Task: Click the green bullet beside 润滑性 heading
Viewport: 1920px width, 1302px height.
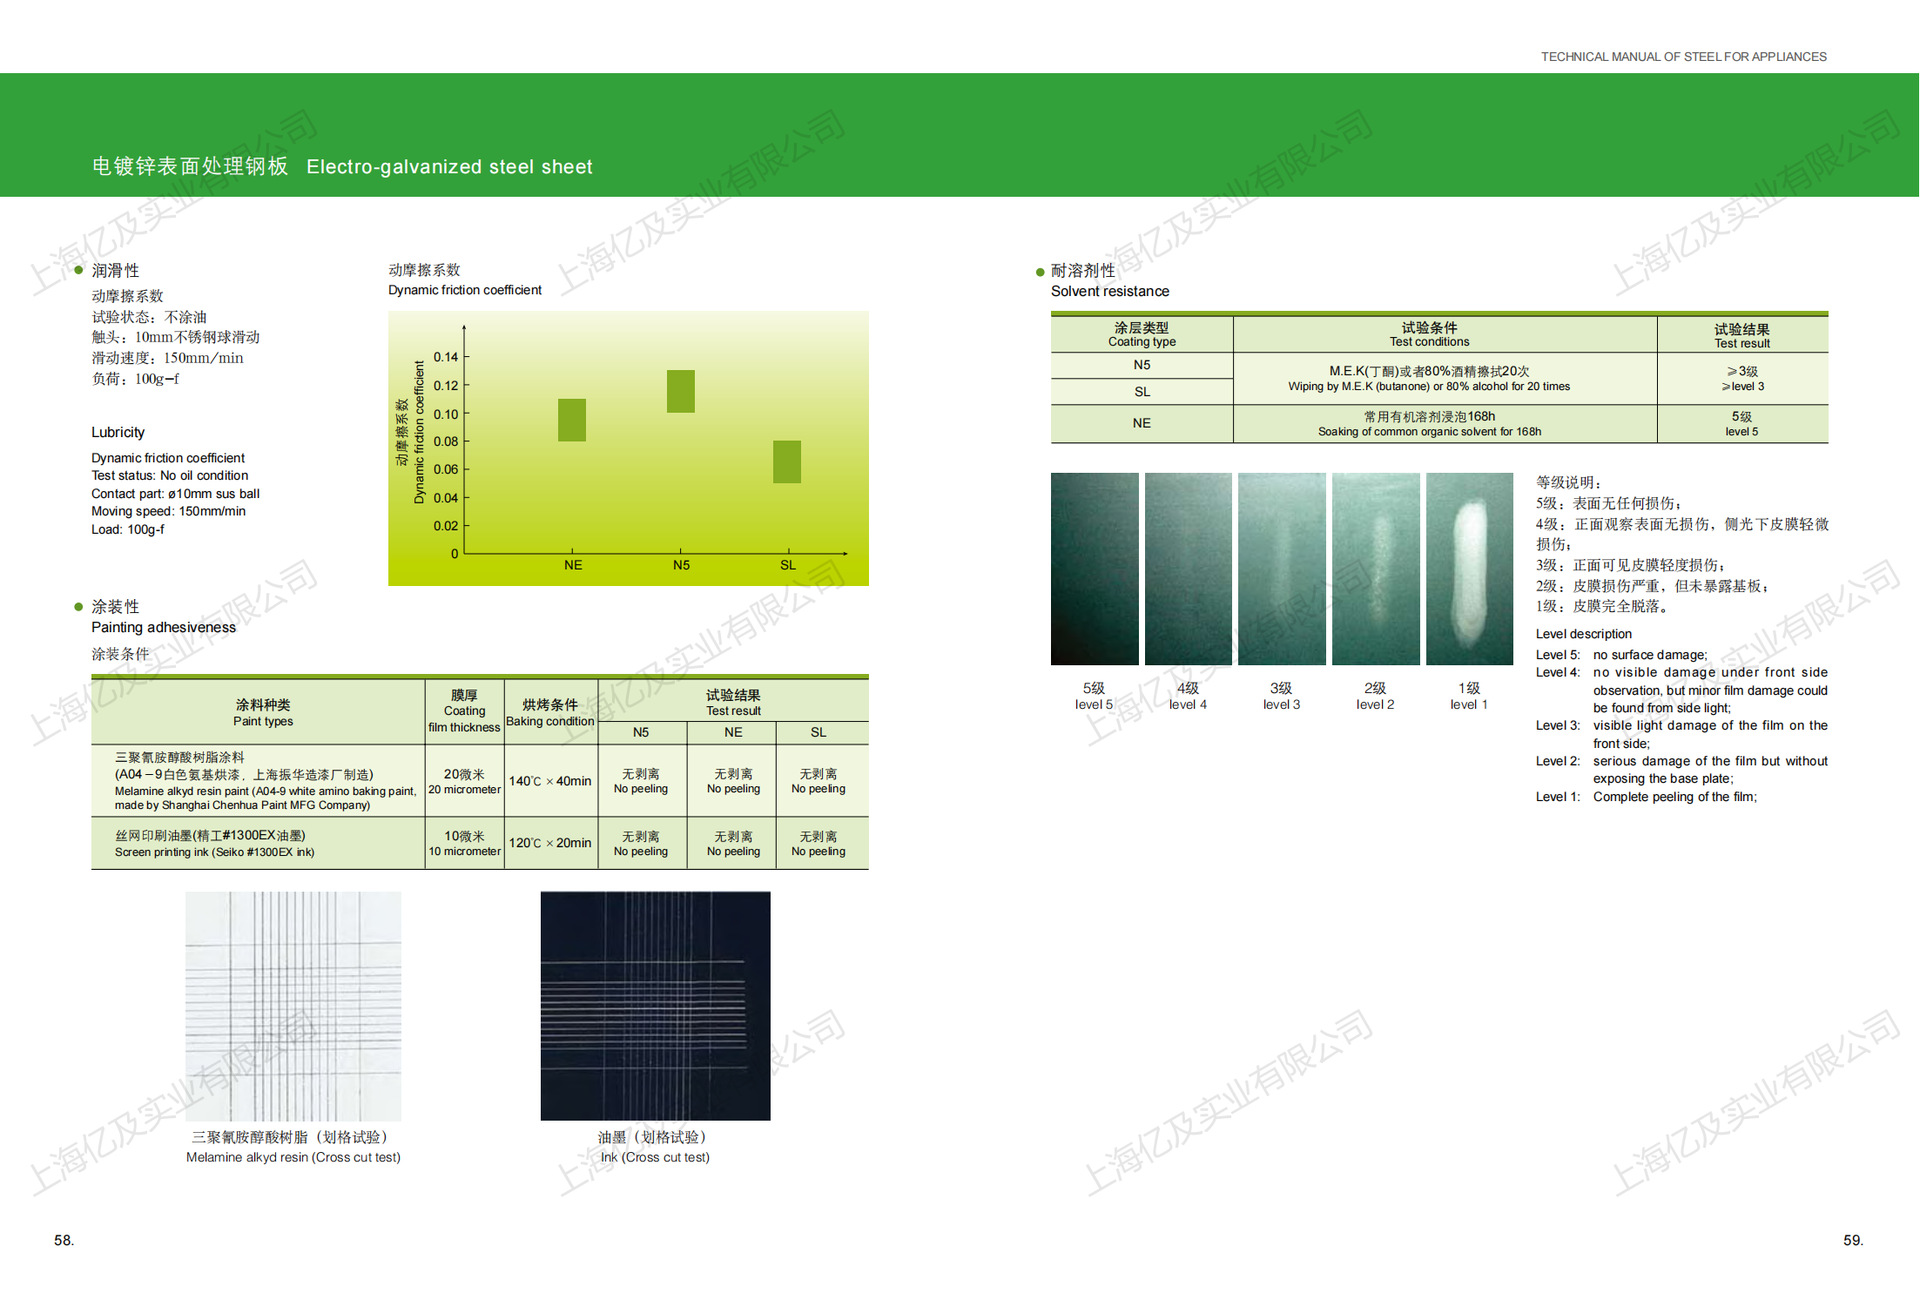Action: (x=79, y=270)
